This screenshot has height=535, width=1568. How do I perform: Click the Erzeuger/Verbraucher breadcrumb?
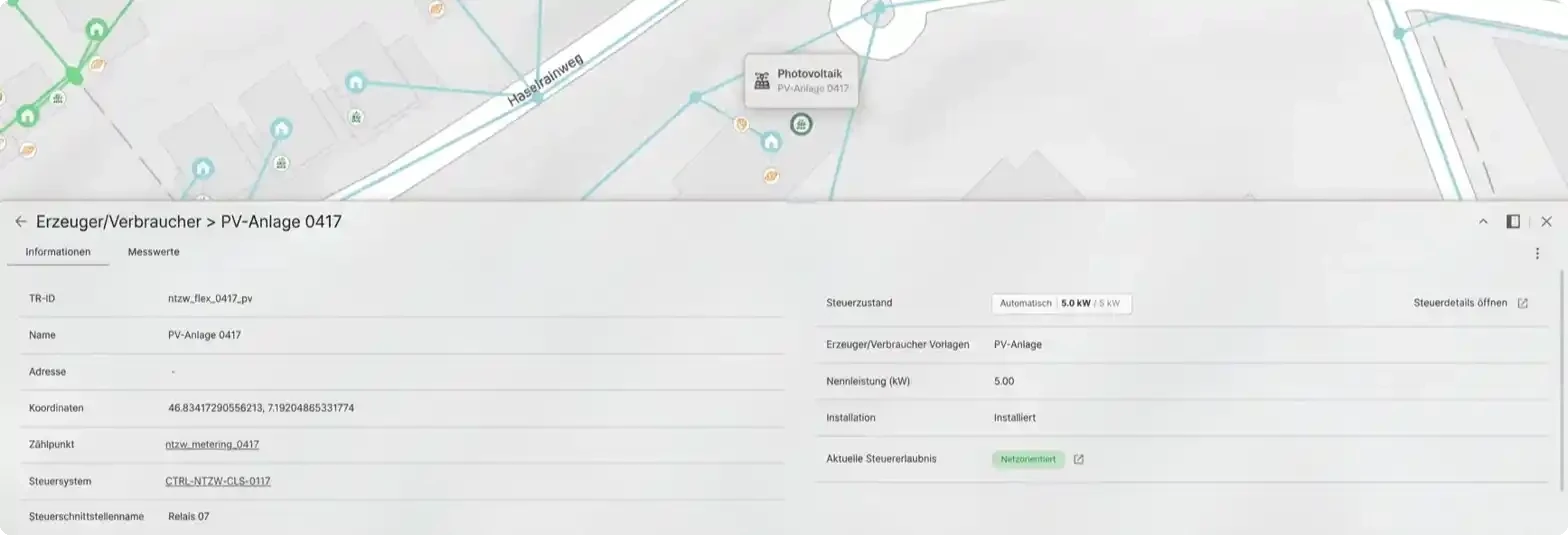point(119,221)
